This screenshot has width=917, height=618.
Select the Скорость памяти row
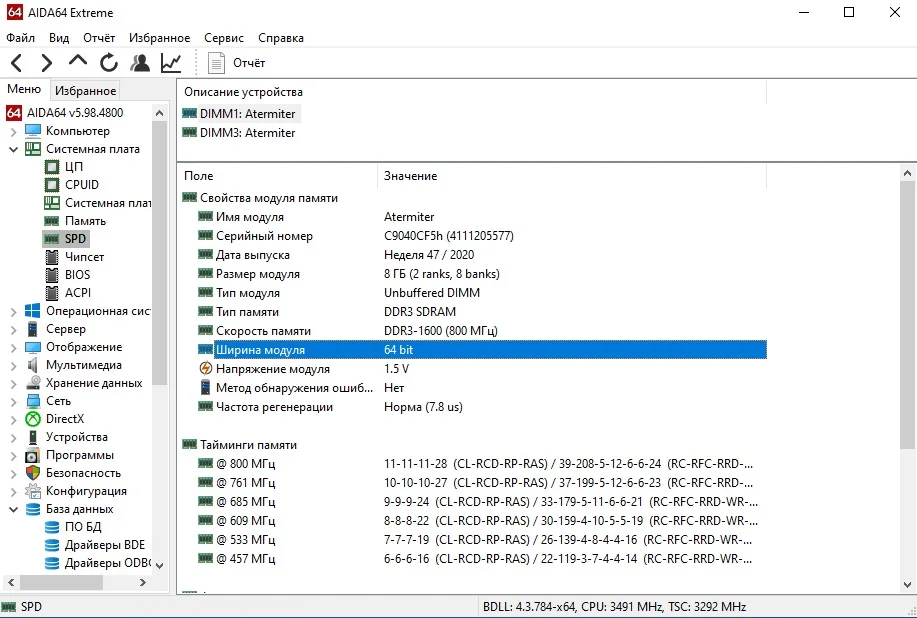(482, 331)
